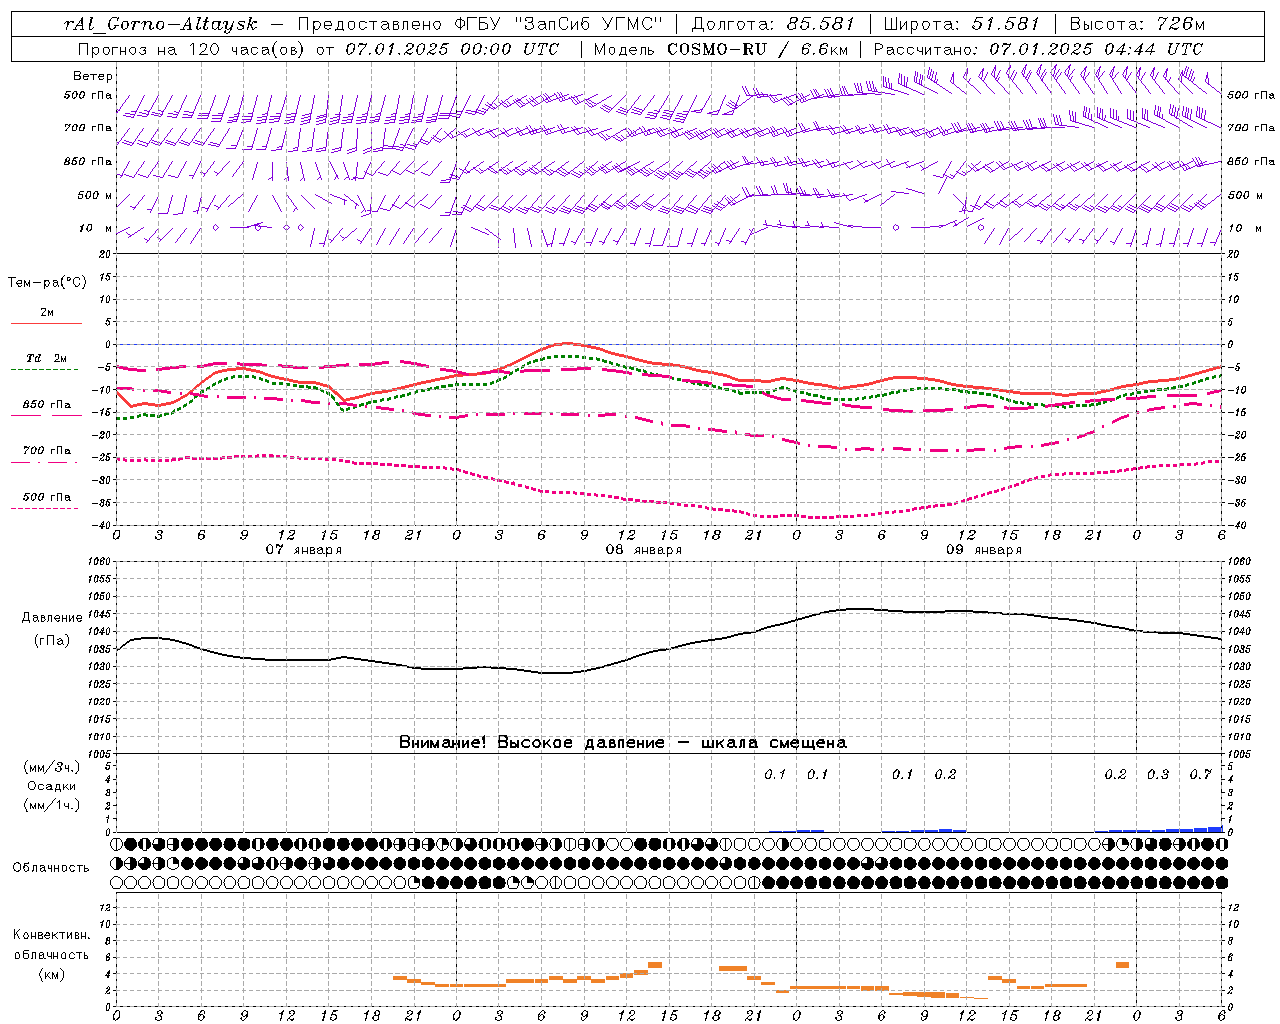This screenshot has width=1280, height=1024.
Task: Click 'Рассчитано: 07.01.2025 04:44 UTC' timestamp
Action: pyautogui.click(x=1038, y=49)
